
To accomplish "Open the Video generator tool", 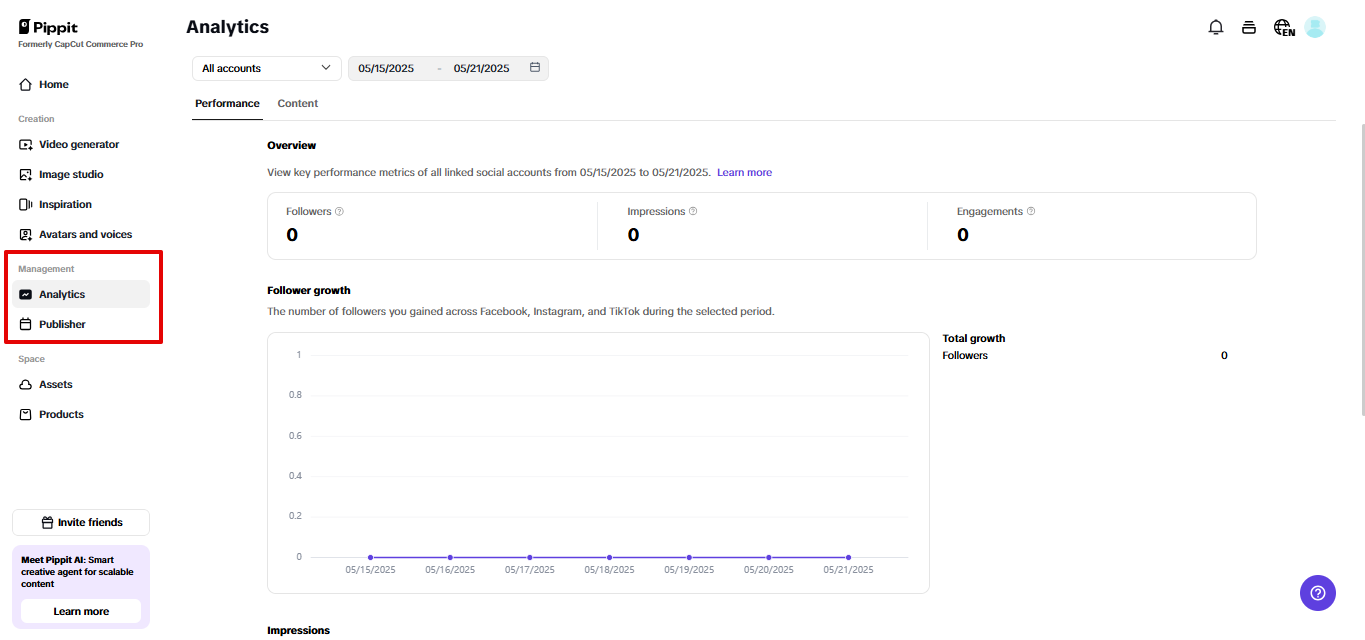I will pyautogui.click(x=78, y=144).
